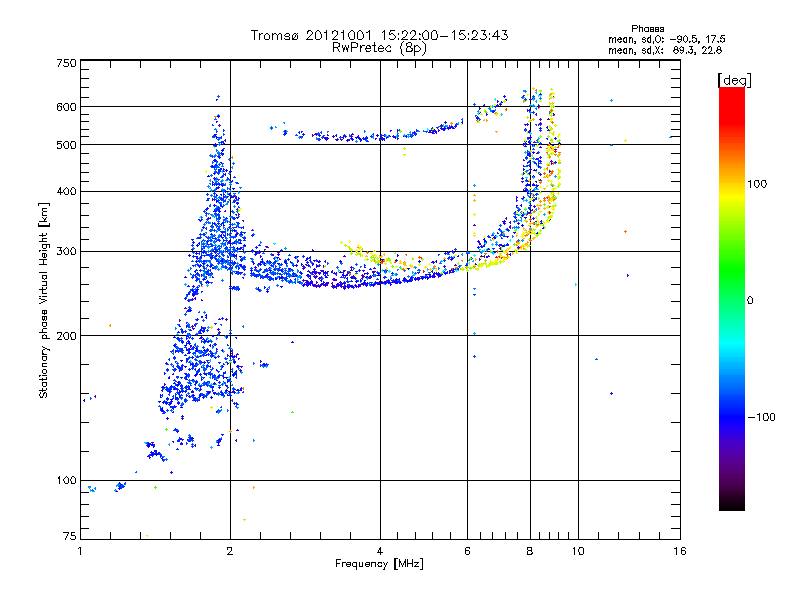Click the '4' x-axis tick label

[x=380, y=551]
